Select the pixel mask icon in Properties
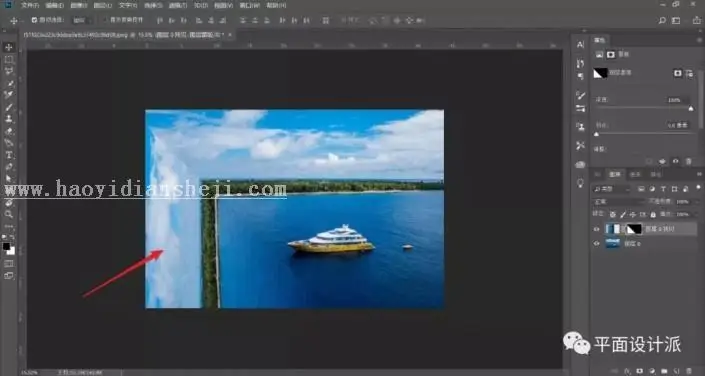The height and width of the screenshot is (376, 705). click(678, 73)
